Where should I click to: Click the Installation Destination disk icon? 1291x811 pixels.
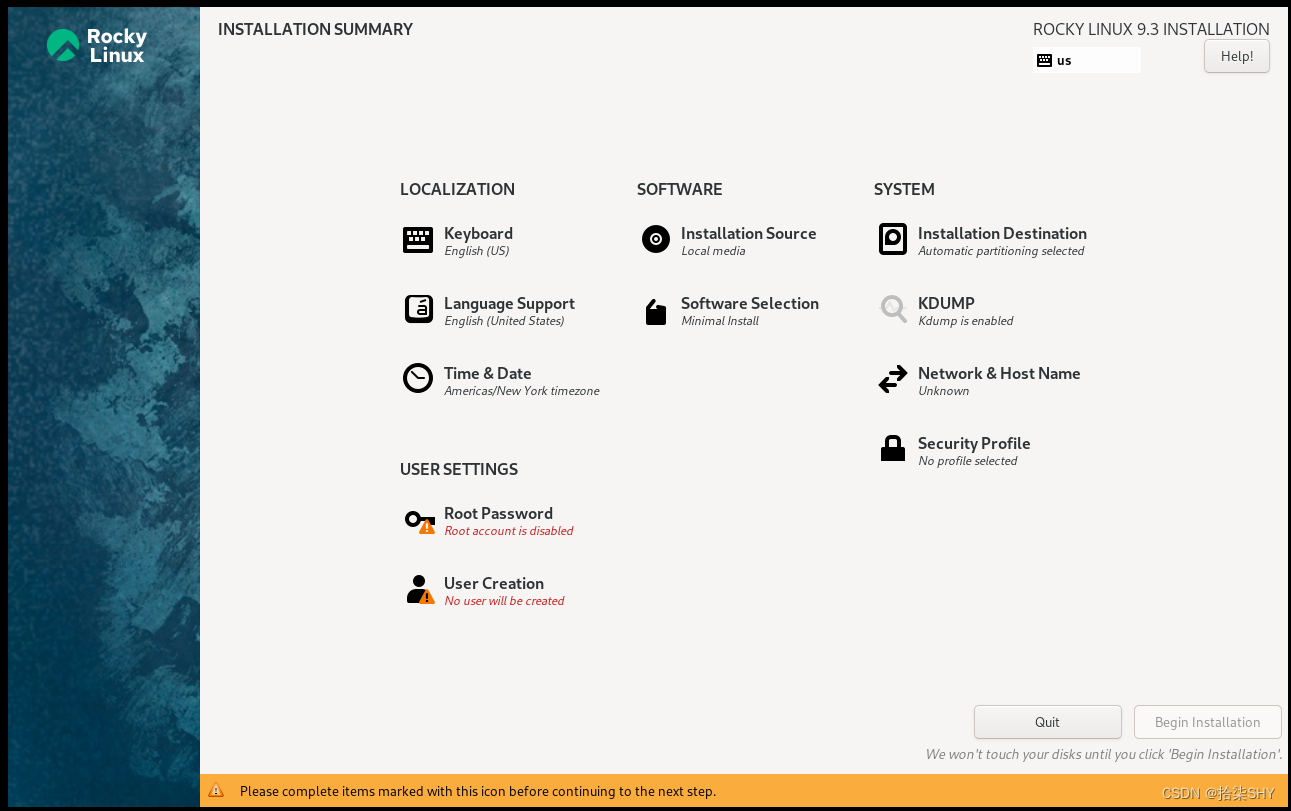pyautogui.click(x=893, y=239)
